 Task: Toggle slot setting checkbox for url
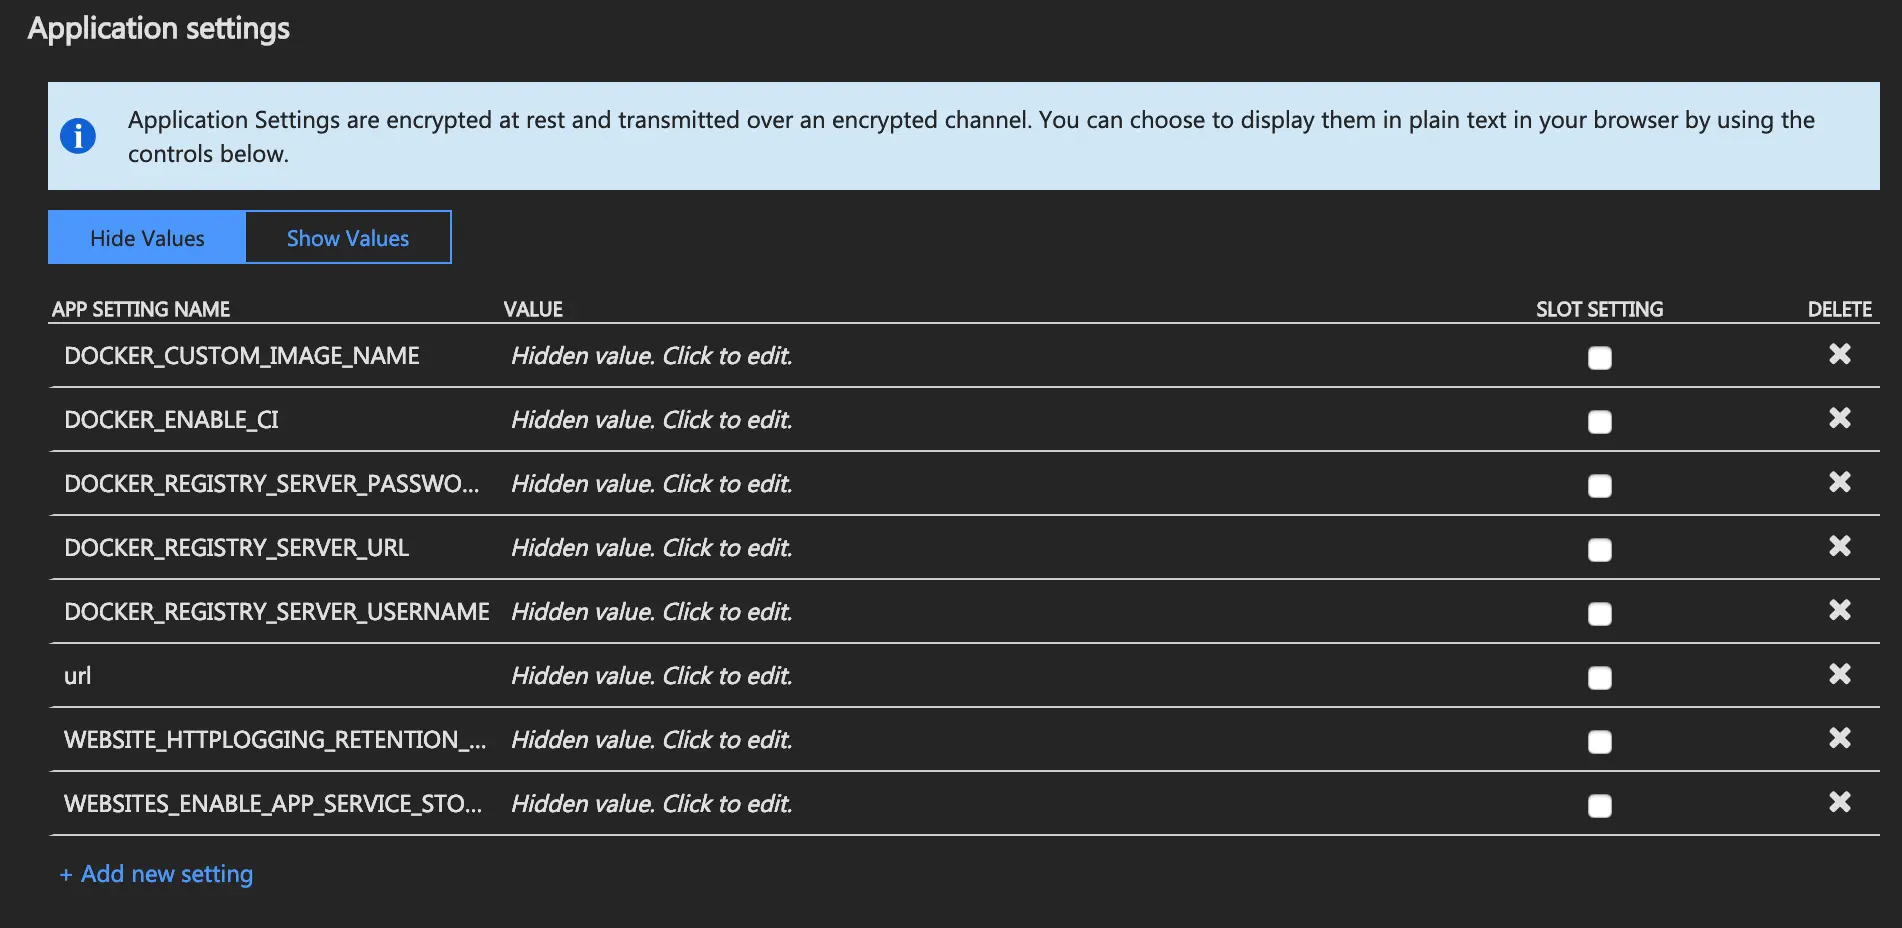click(x=1599, y=678)
